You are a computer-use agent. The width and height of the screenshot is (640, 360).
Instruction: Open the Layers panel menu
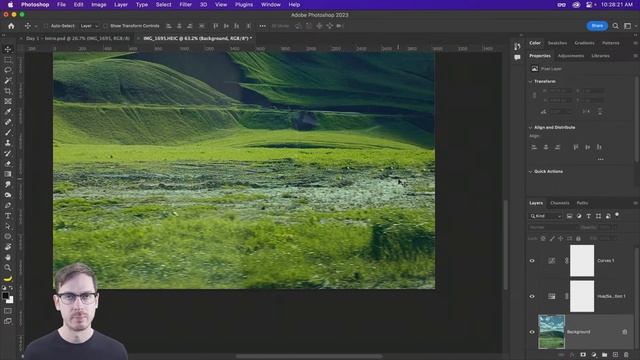coord(636,203)
